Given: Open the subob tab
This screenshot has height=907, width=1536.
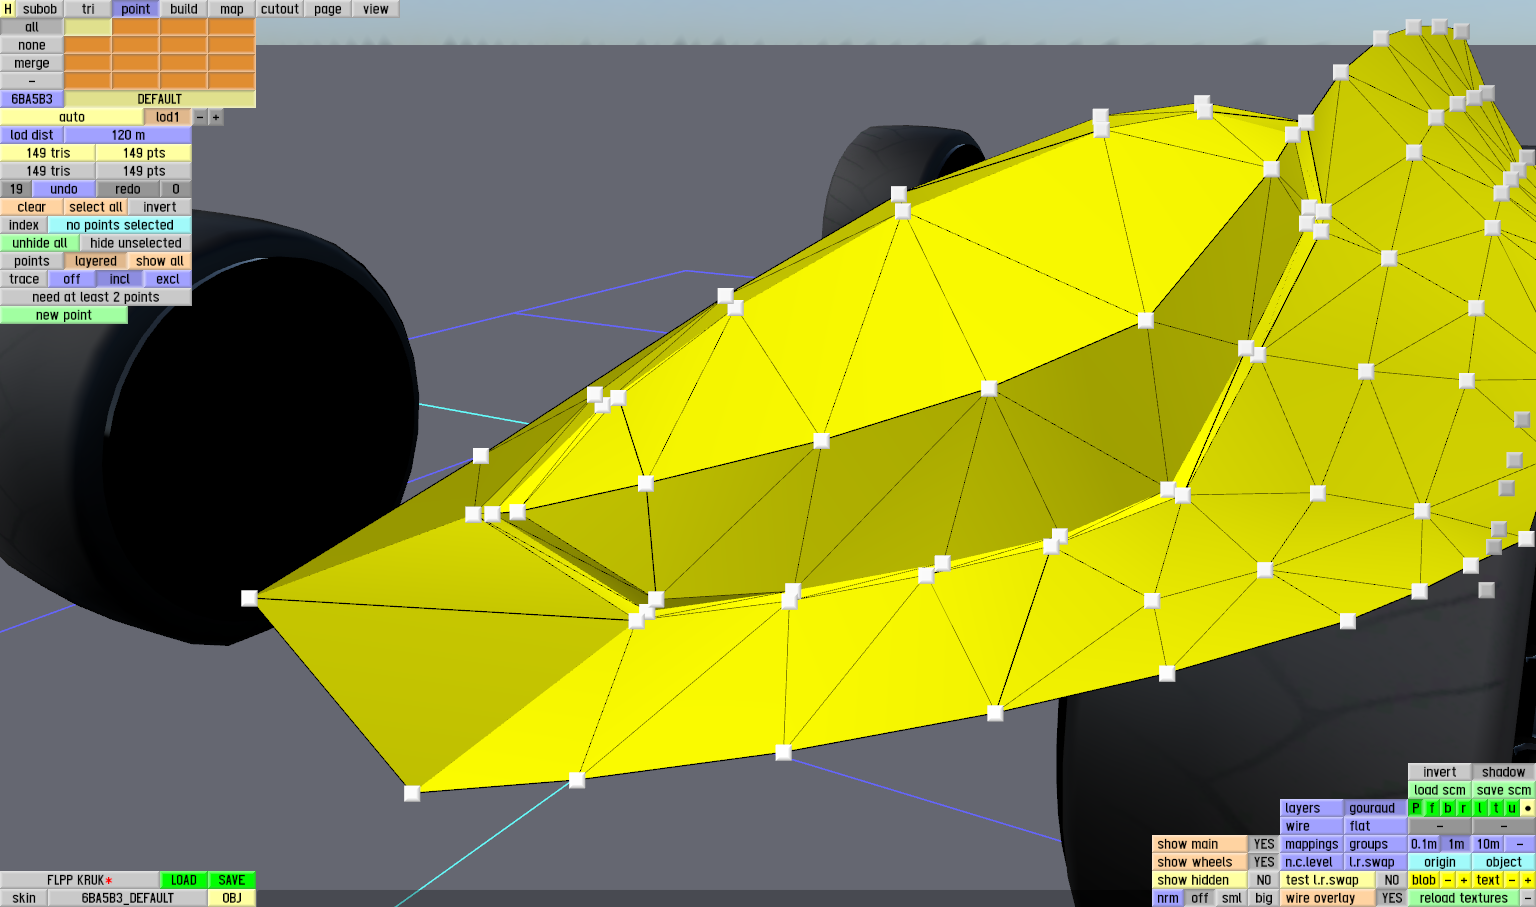Looking at the screenshot, I should (40, 9).
